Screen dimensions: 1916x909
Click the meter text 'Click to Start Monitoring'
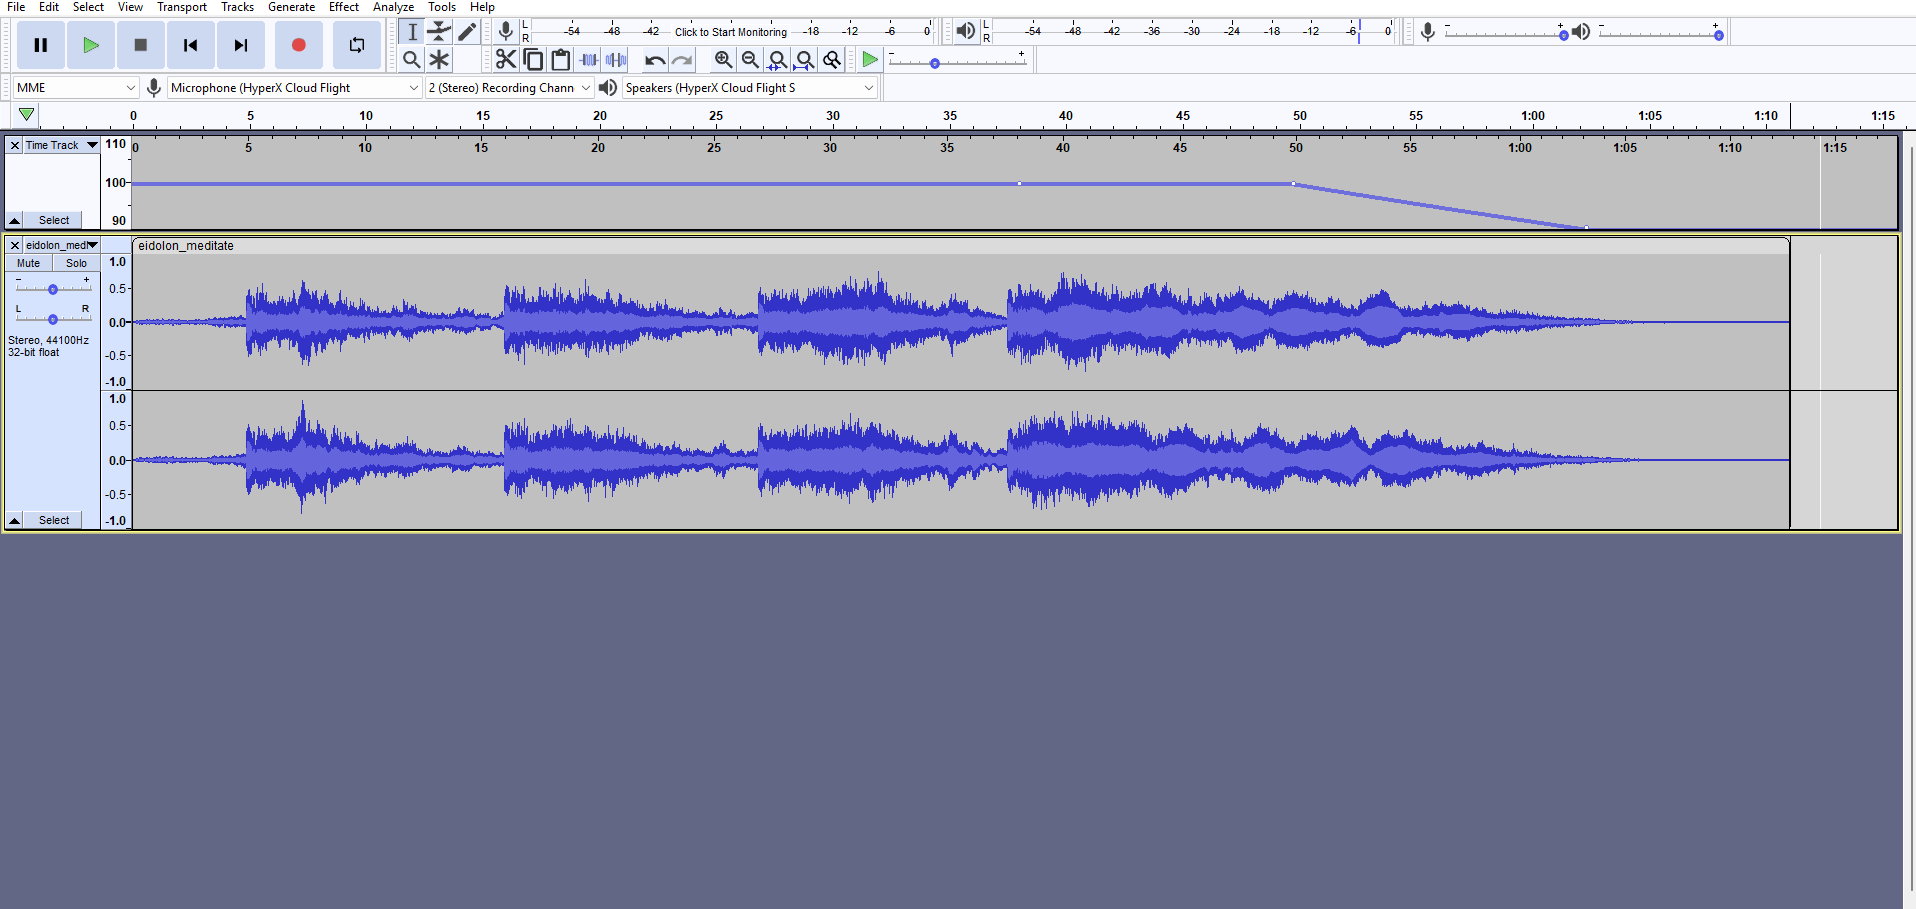tap(731, 32)
